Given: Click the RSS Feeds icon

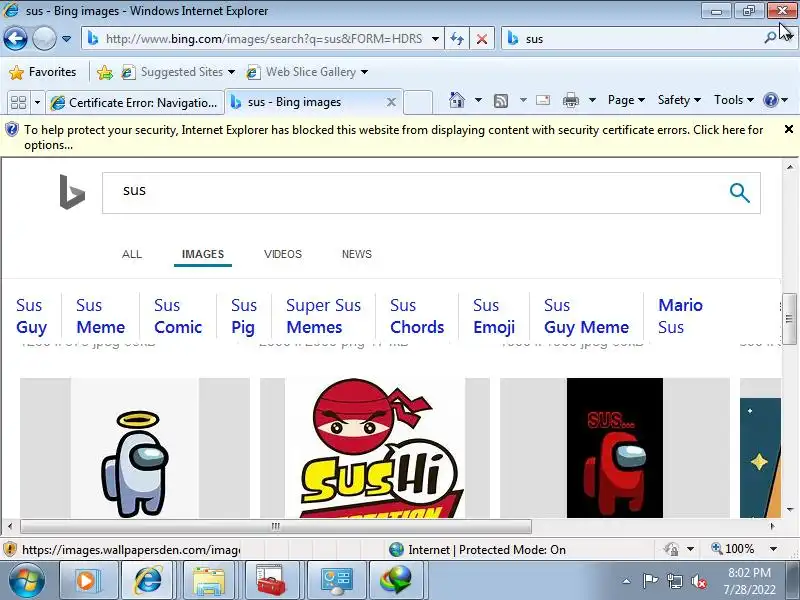Looking at the screenshot, I should tap(501, 101).
